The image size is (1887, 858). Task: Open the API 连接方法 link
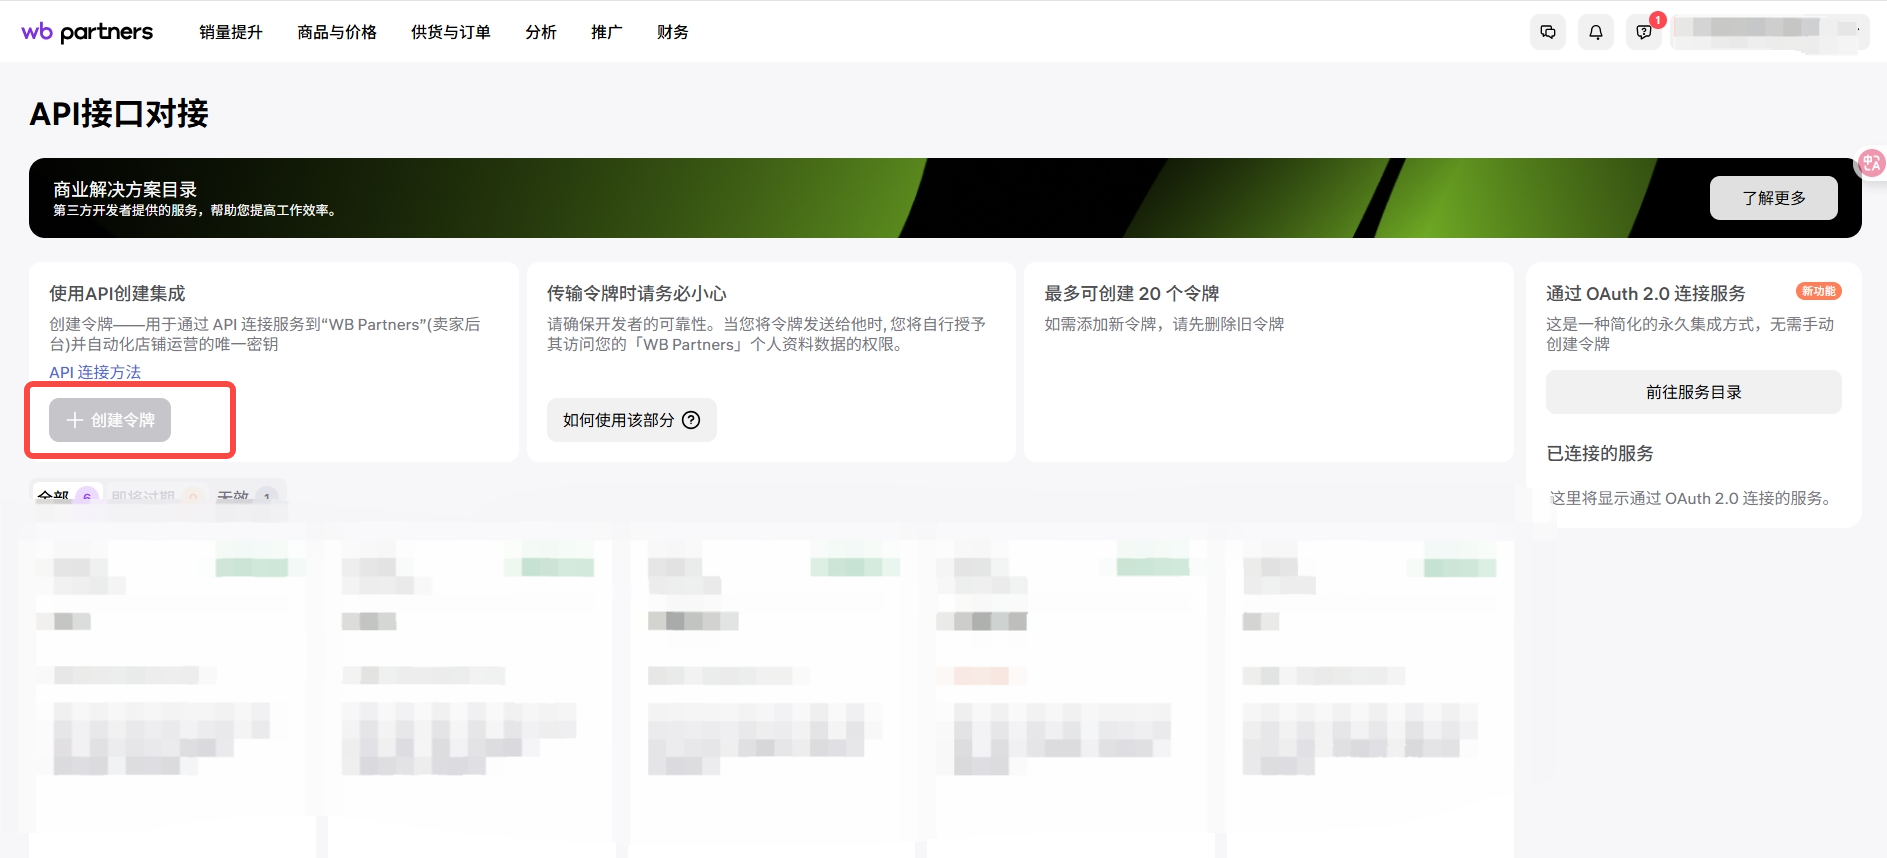pyautogui.click(x=95, y=372)
